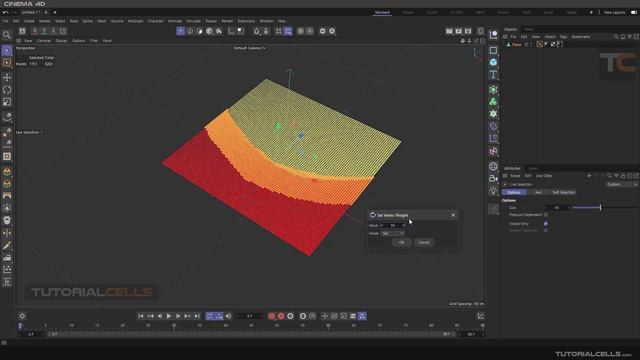Image resolution: width=640 pixels, height=360 pixels.
Task: Activate the Live Selection tool icon
Action: coord(7,51)
